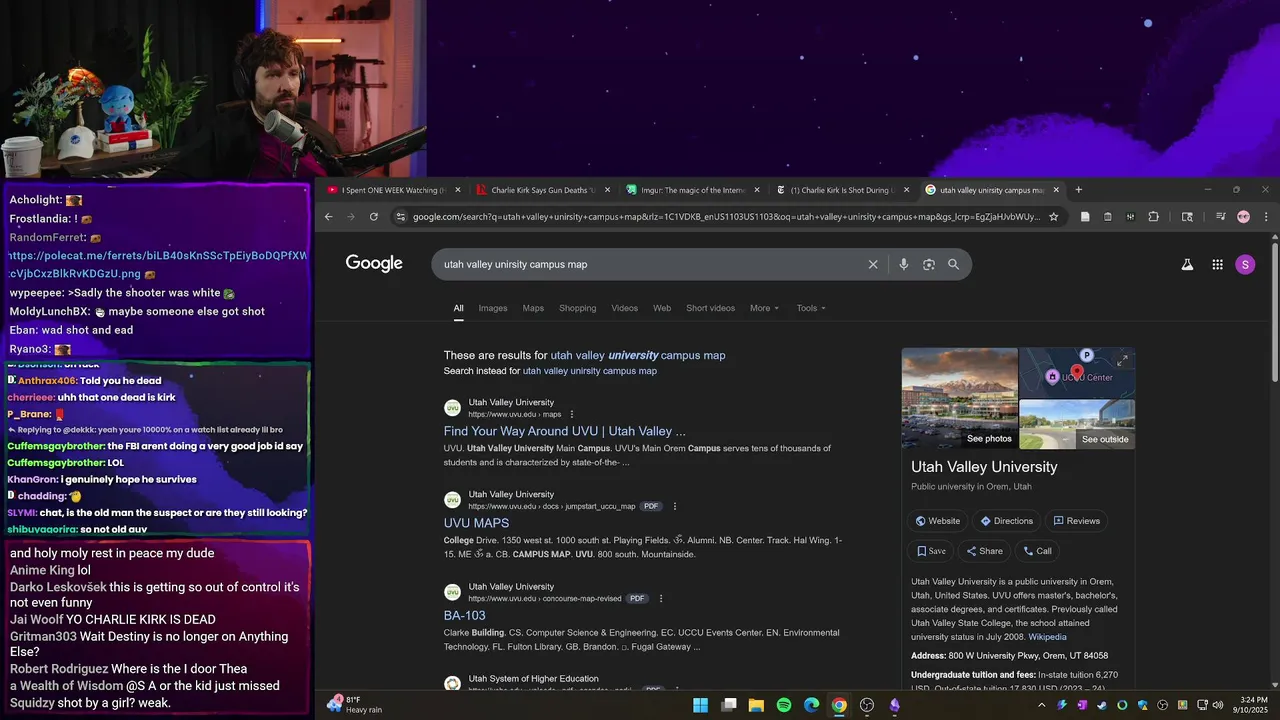This screenshot has height=720, width=1280.
Task: Close the Imgur tab
Action: (x=757, y=189)
